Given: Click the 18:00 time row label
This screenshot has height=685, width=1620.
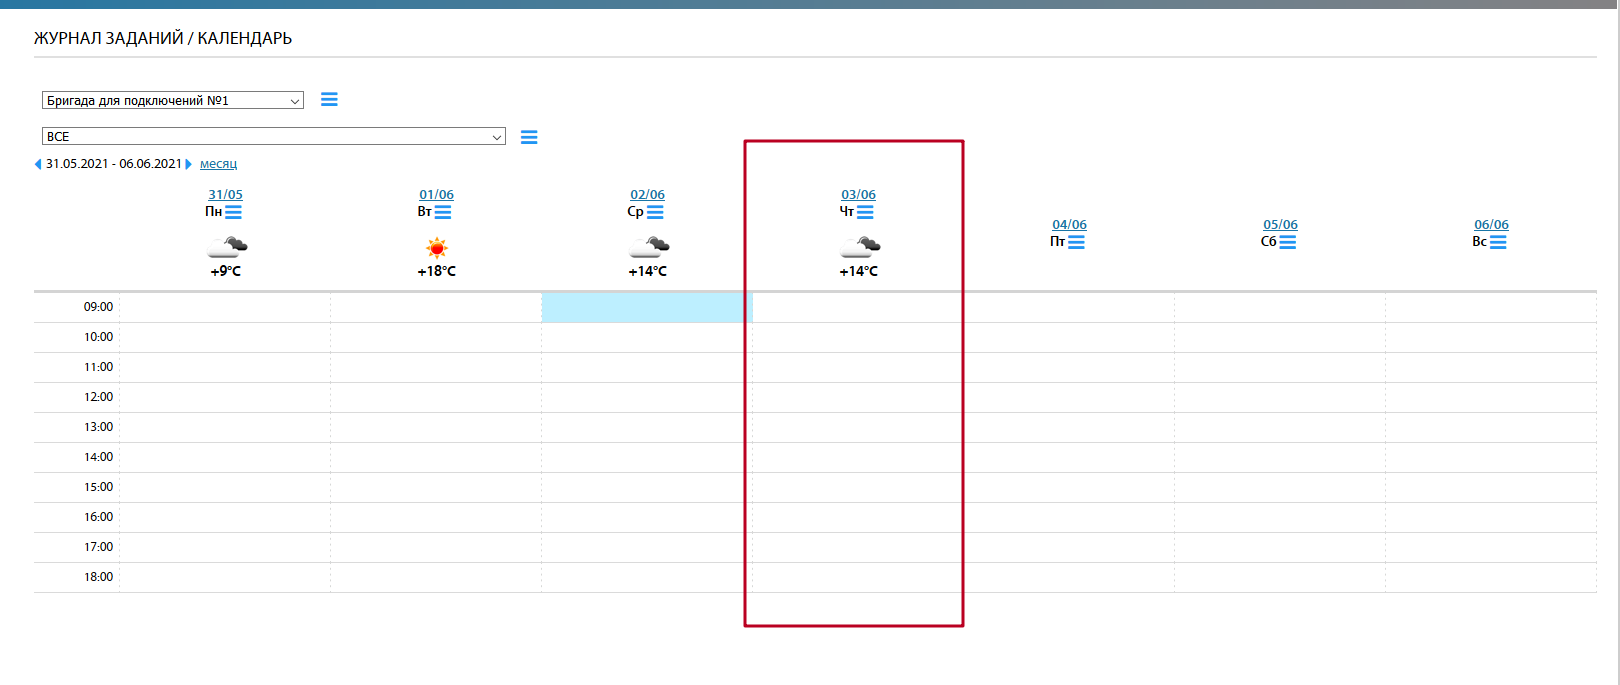Looking at the screenshot, I should click(x=98, y=577).
